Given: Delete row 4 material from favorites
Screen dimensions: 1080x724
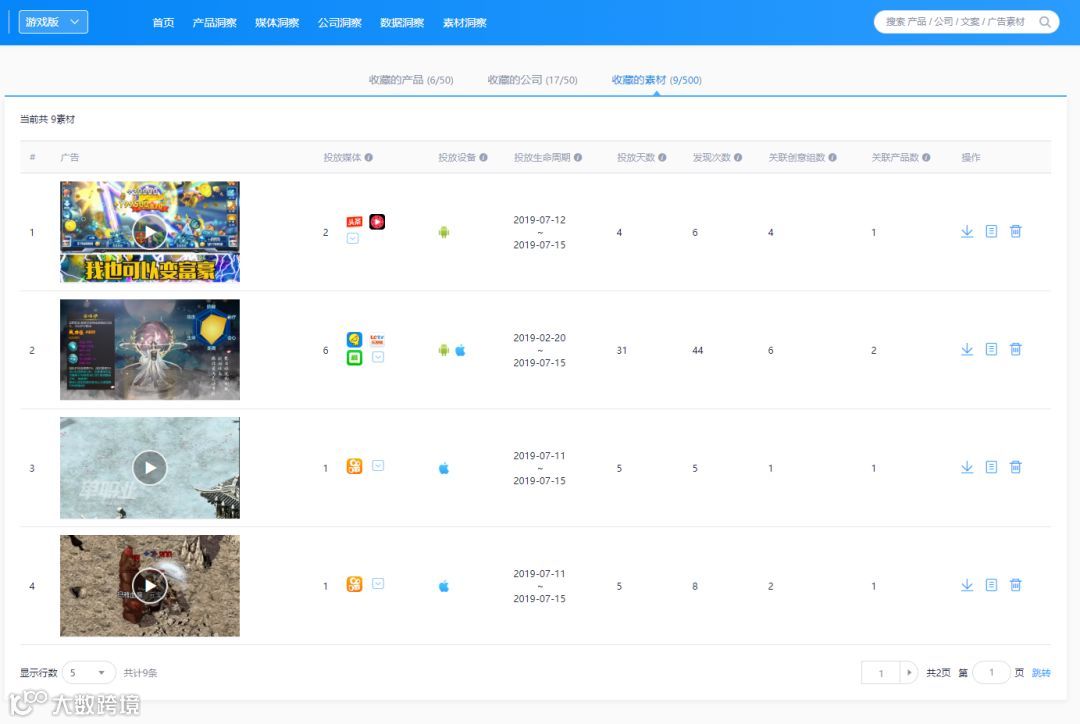Looking at the screenshot, I should pyautogui.click(x=1015, y=585).
